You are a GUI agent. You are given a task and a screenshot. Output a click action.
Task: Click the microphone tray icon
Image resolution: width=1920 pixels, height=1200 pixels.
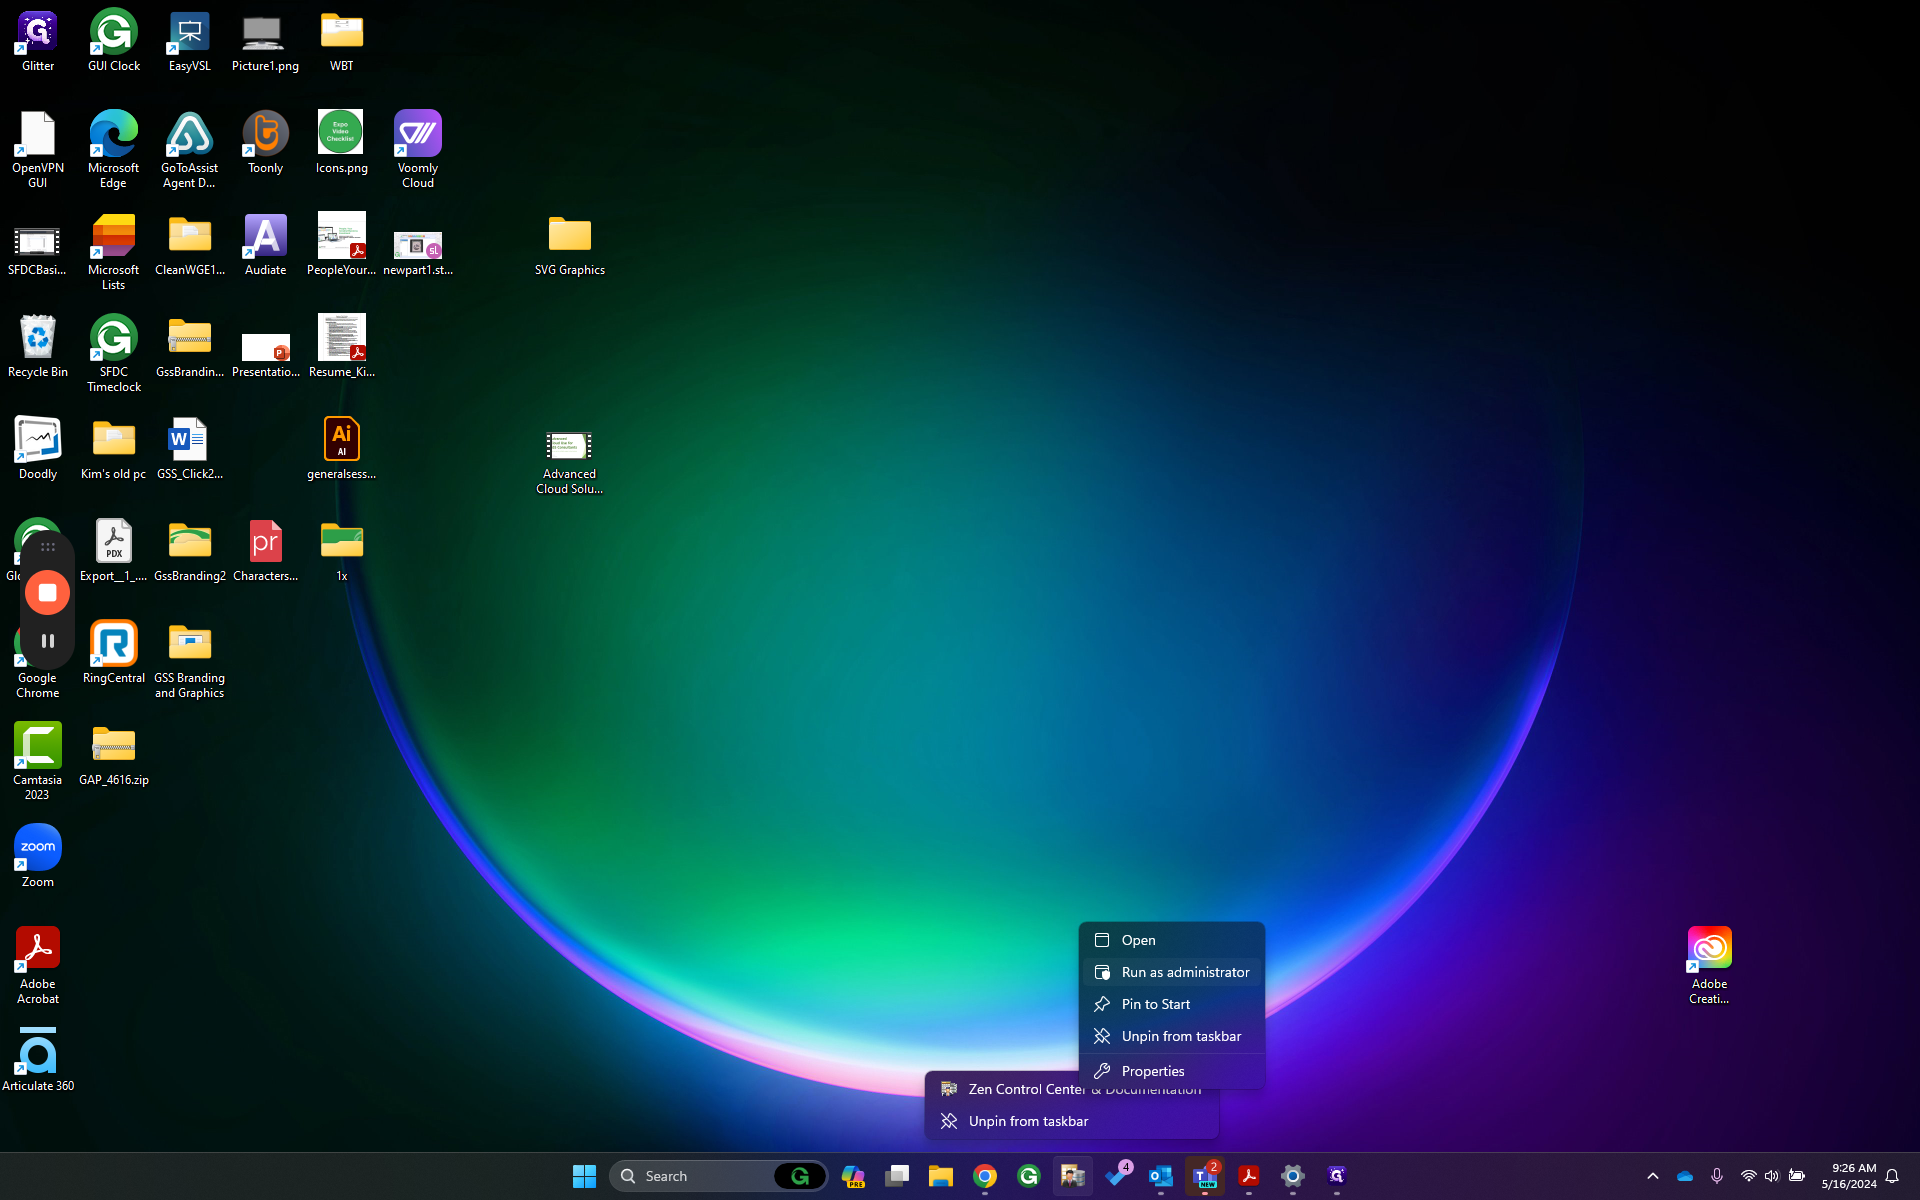[x=1717, y=1176]
